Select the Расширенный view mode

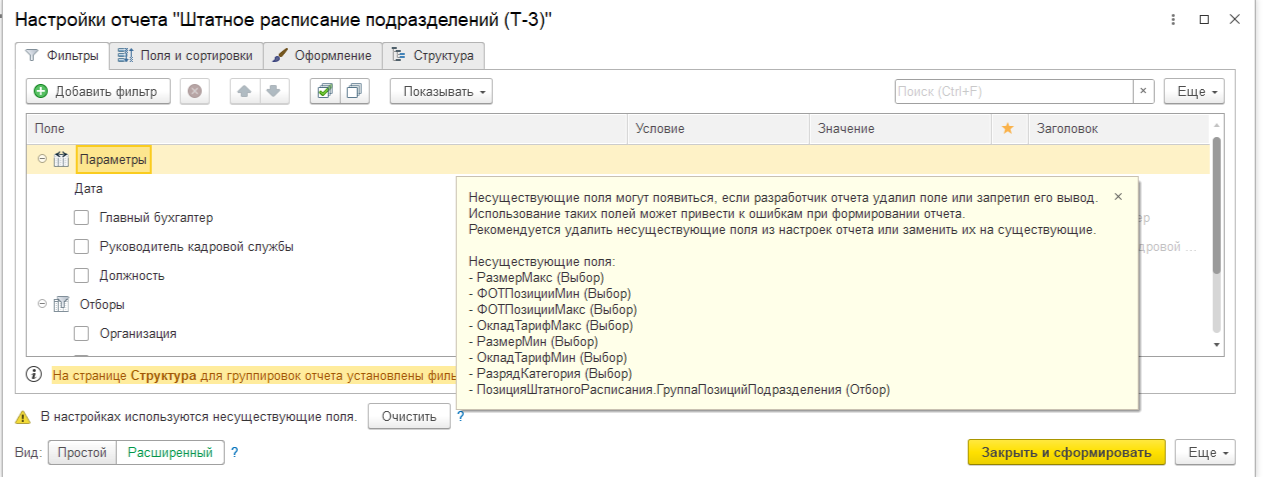[169, 452]
